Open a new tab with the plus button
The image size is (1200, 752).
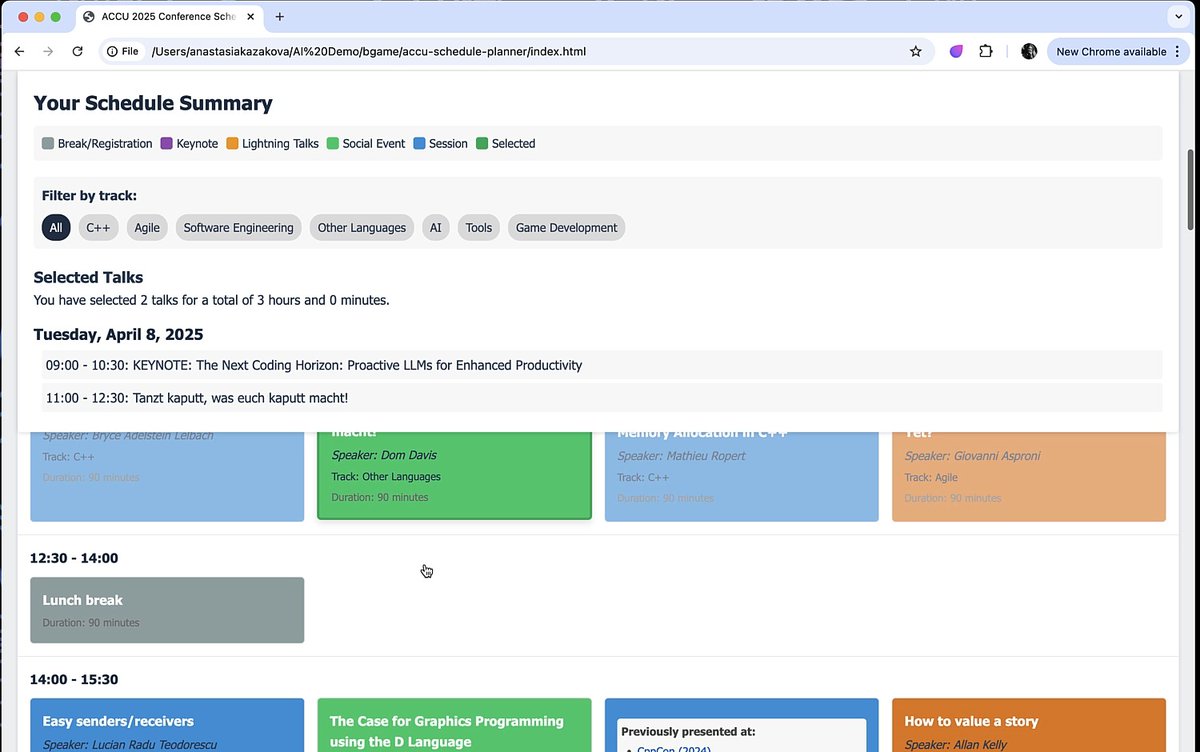click(280, 17)
